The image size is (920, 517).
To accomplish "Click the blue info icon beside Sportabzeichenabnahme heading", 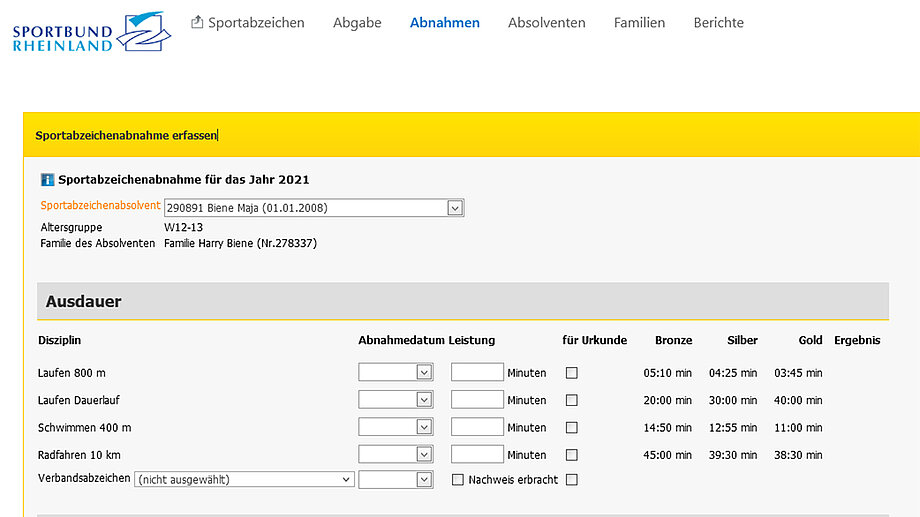I will 47,180.
